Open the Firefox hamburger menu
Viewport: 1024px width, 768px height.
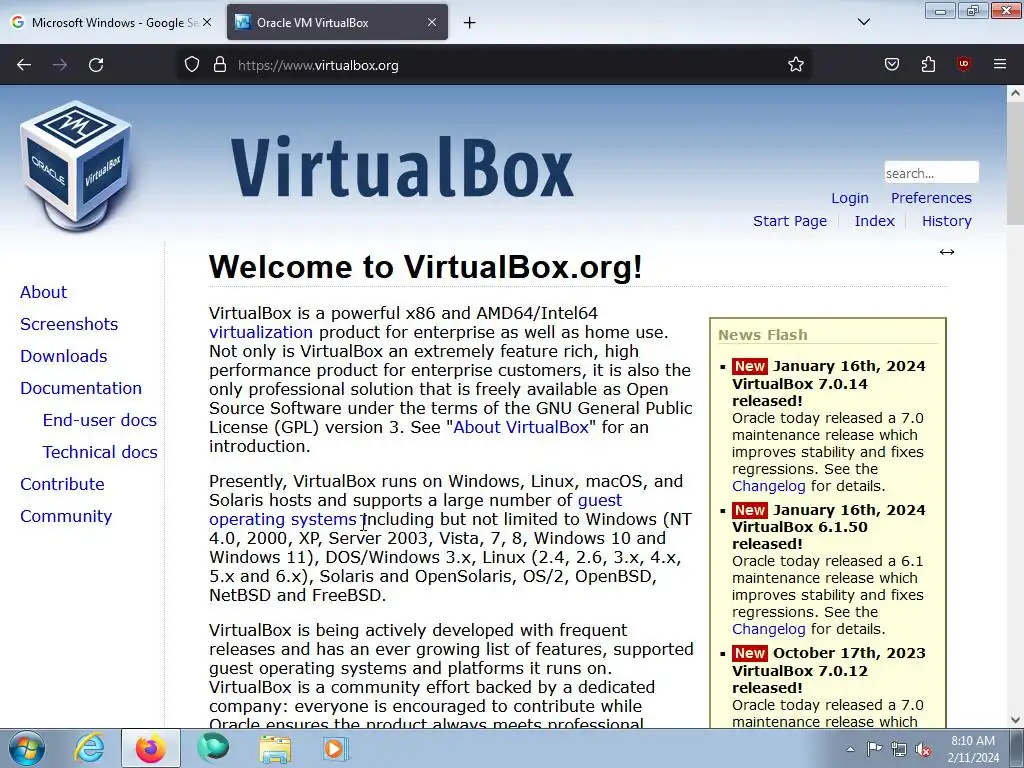(x=1000, y=64)
